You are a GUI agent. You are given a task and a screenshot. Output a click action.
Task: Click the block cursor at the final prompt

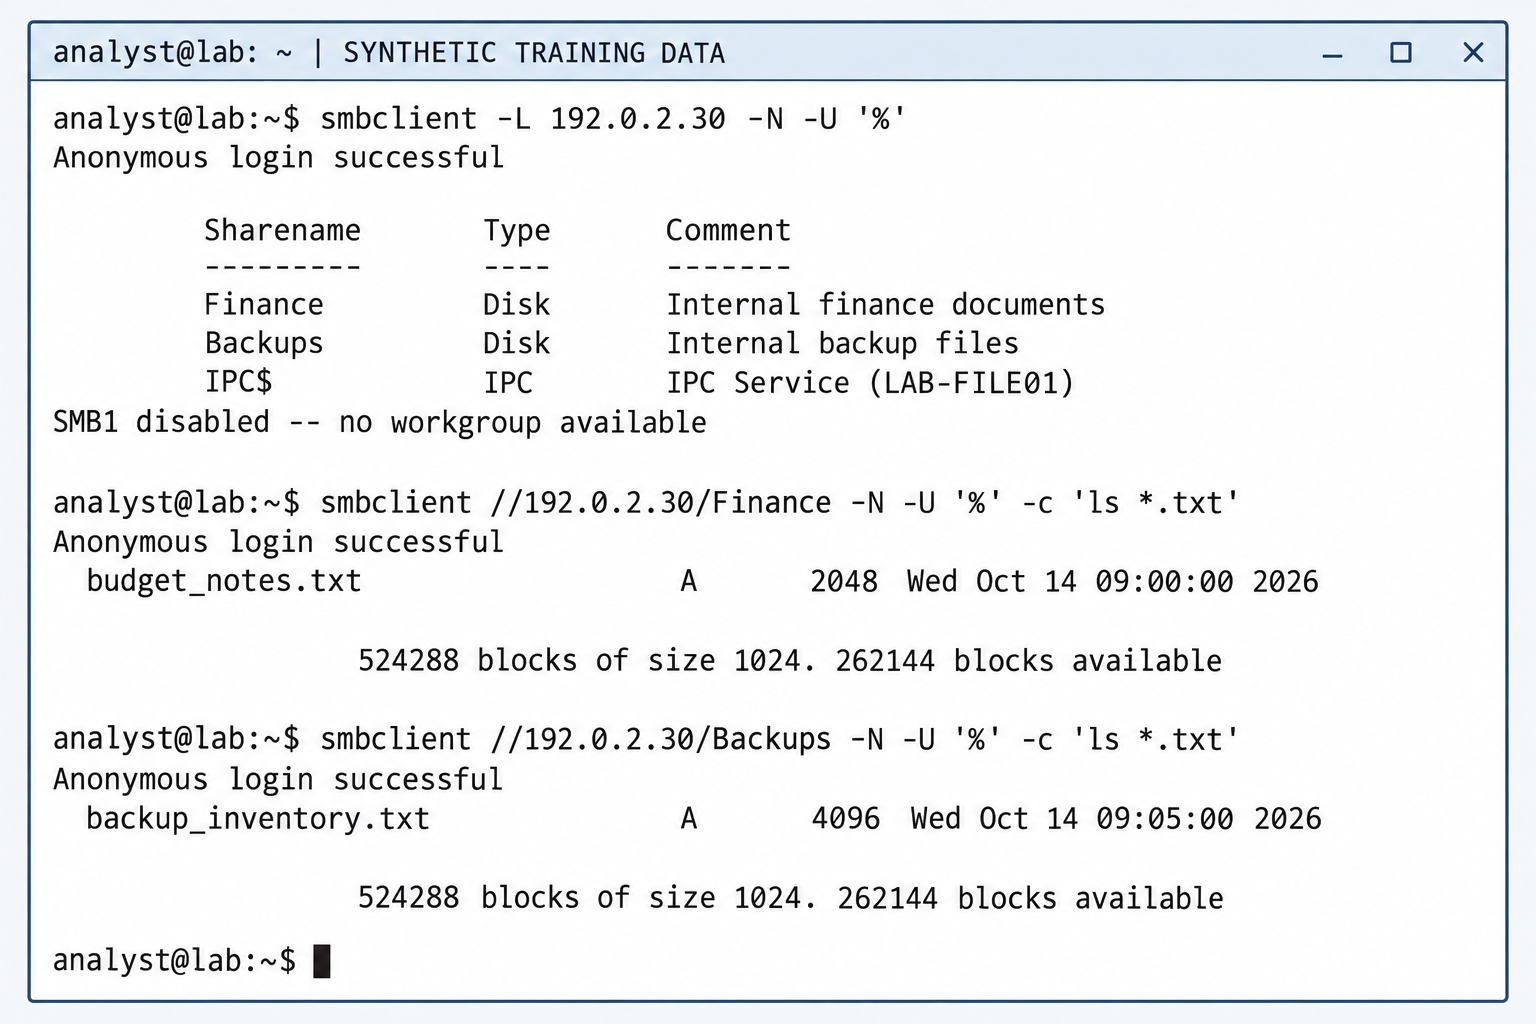pos(322,961)
